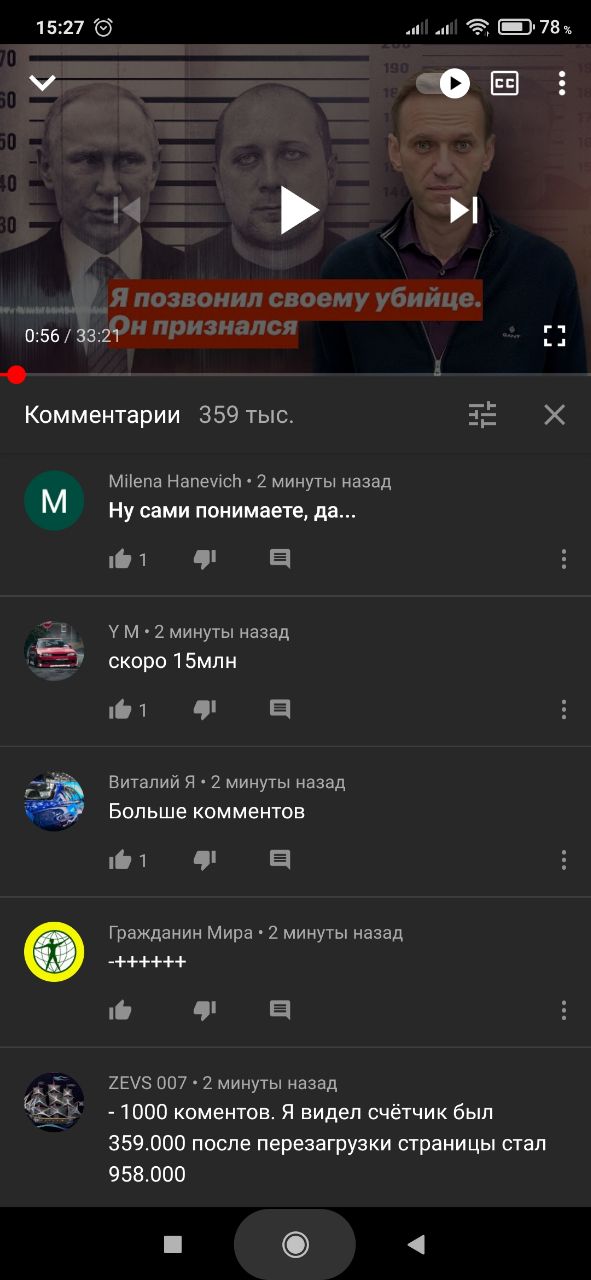
Task: Switch the video to fullscreen
Action: click(555, 336)
